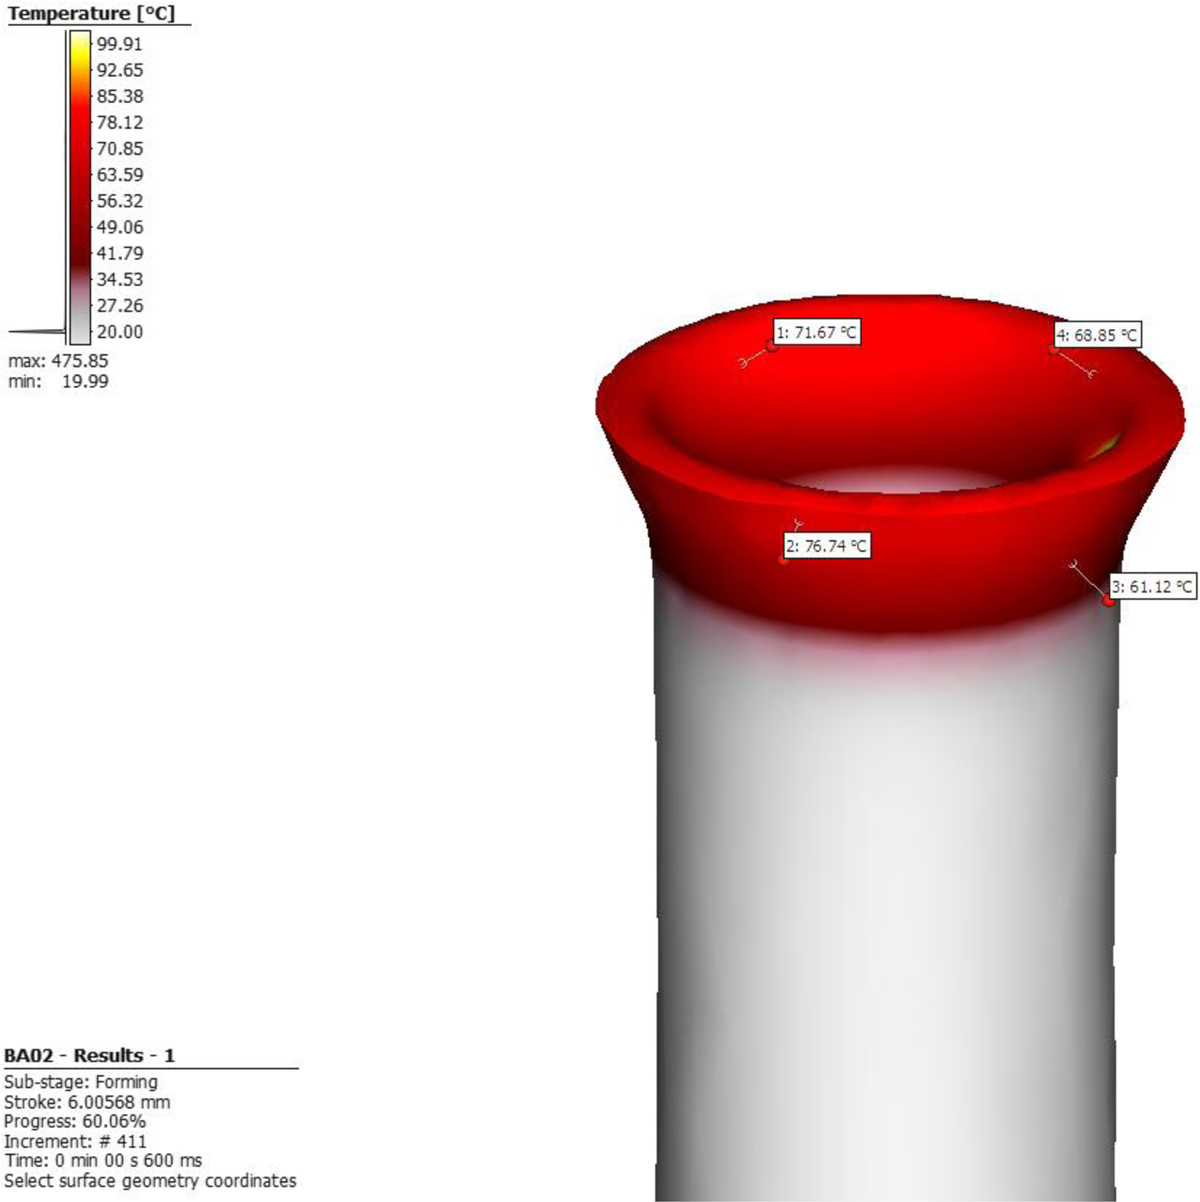Click the Stroke: 6.00568 mm line
The width and height of the screenshot is (1200, 1202).
pyautogui.click(x=87, y=1102)
